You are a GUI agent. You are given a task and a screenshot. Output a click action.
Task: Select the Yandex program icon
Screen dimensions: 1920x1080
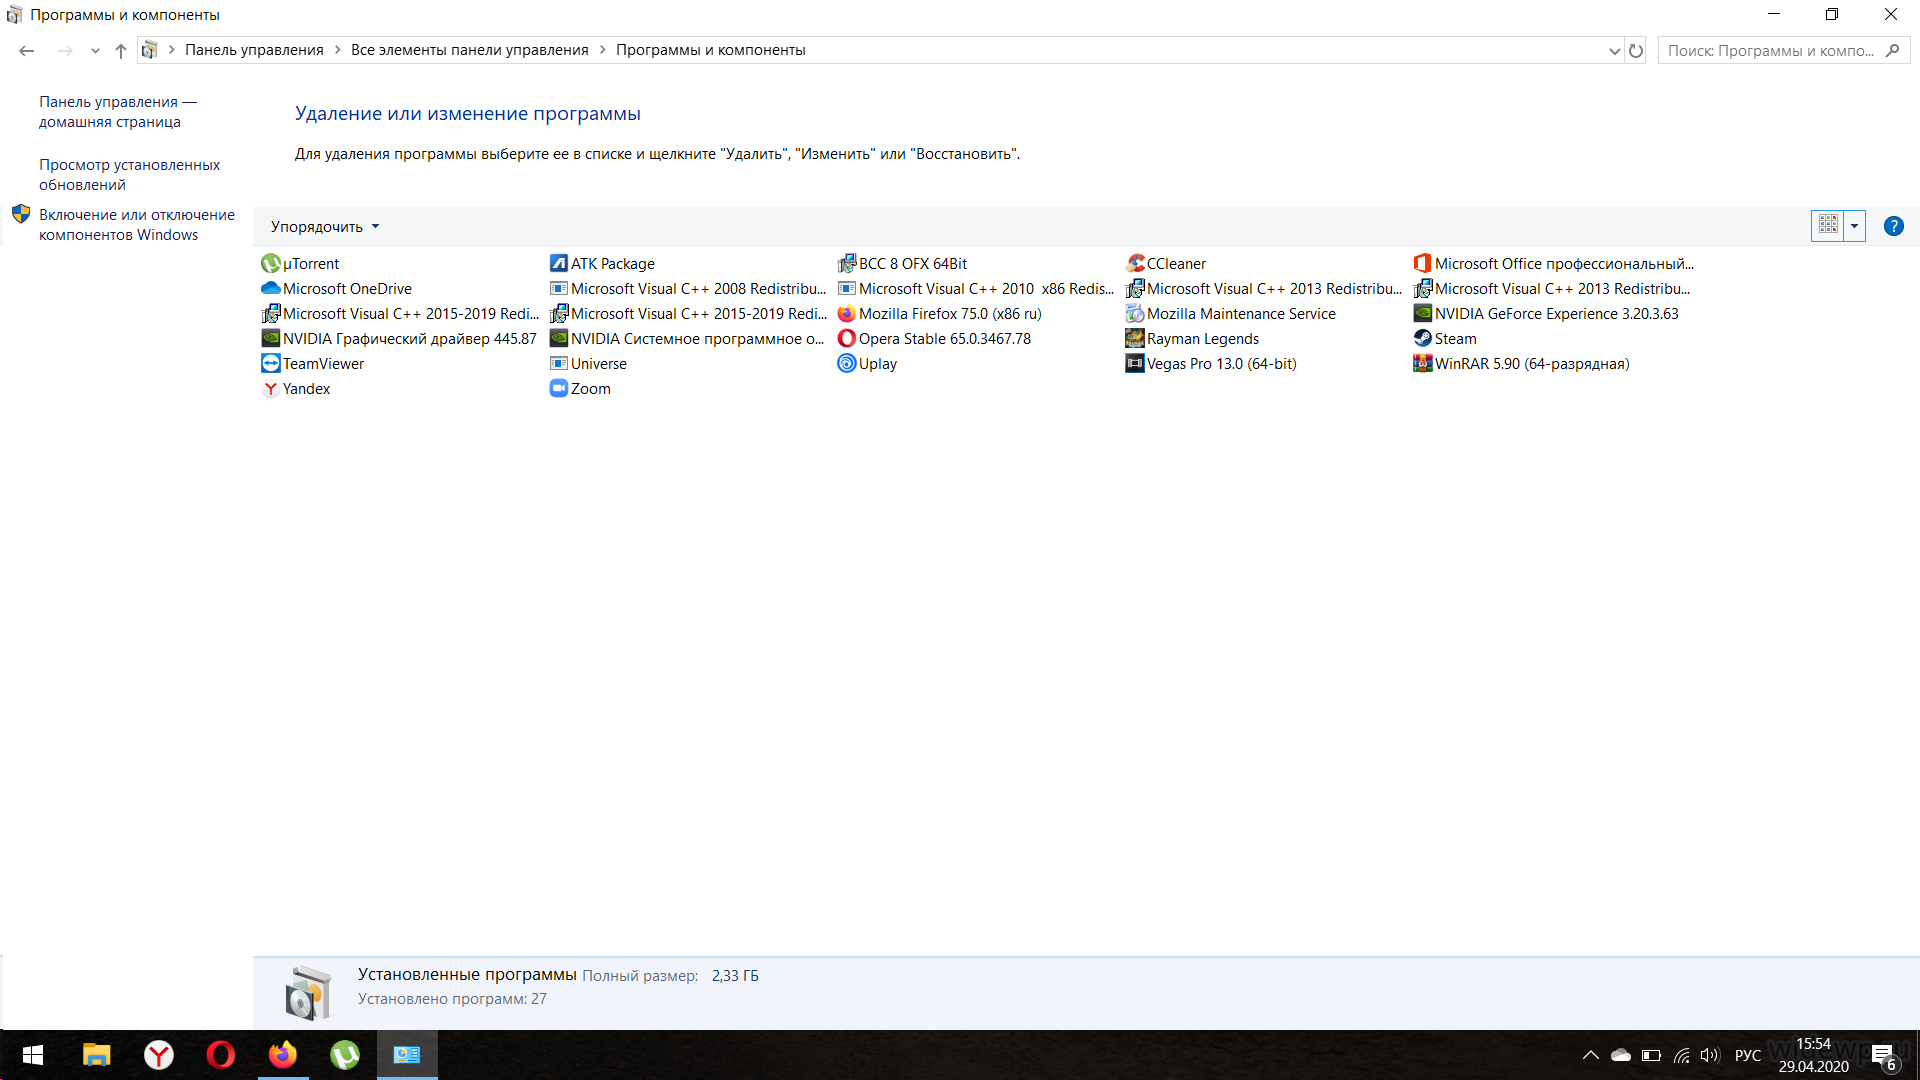pyautogui.click(x=270, y=389)
